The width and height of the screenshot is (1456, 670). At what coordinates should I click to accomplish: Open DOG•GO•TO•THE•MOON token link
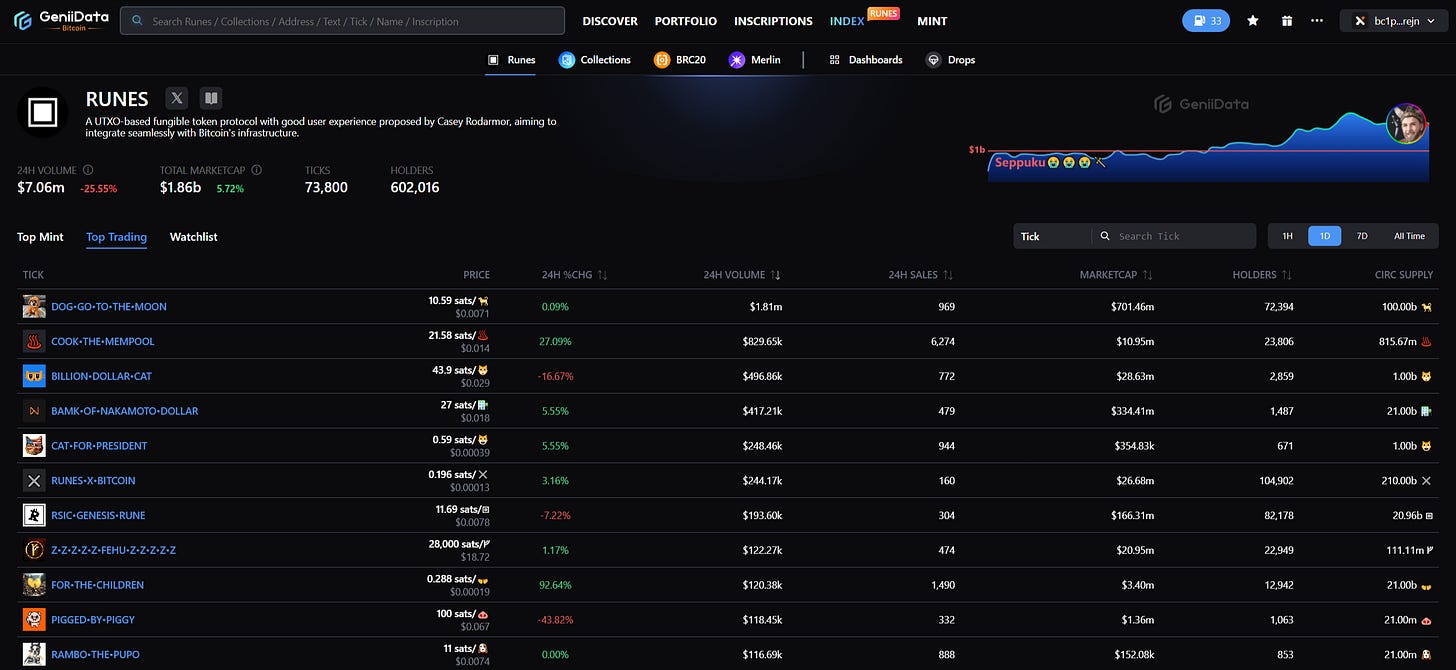109,307
